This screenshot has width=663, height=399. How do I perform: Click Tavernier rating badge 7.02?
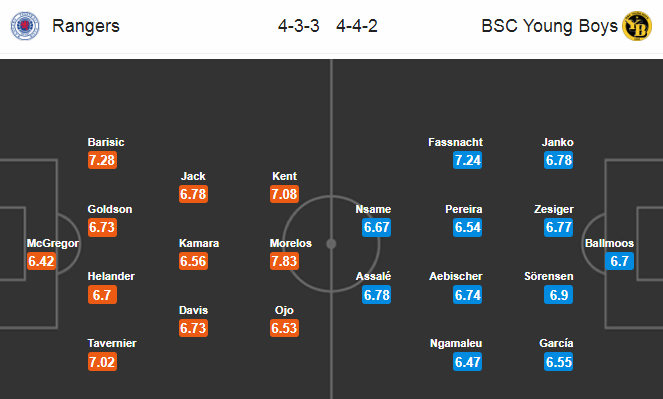pos(102,362)
